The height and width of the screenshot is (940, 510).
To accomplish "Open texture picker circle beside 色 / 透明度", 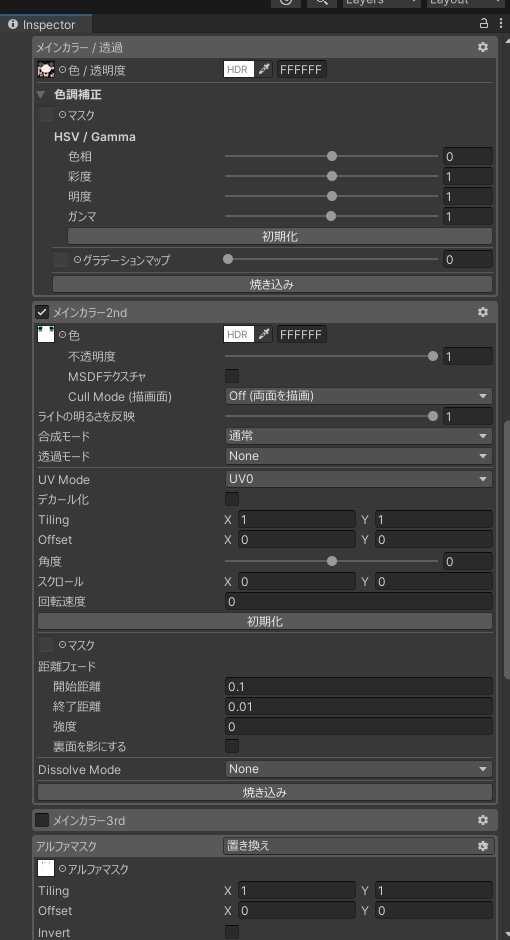I will [62, 70].
